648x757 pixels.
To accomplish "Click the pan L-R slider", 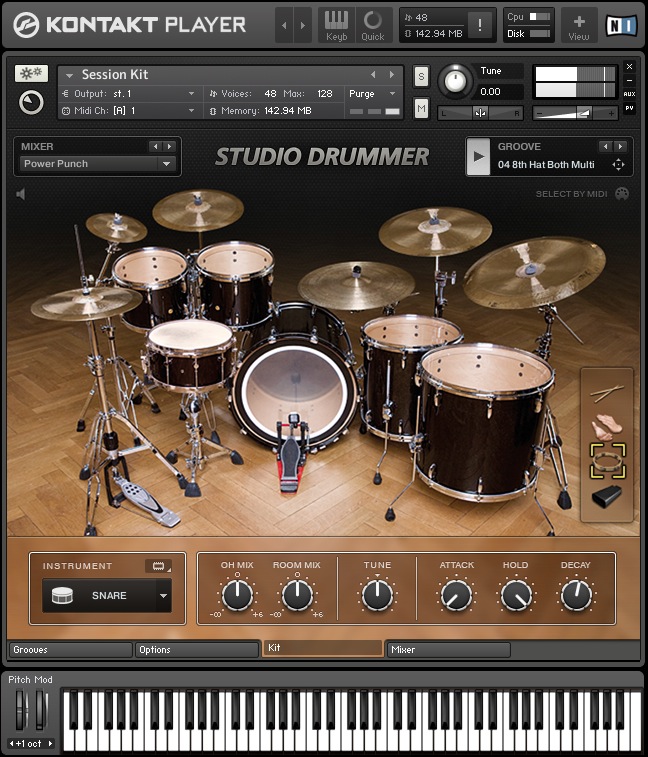I will (480, 113).
